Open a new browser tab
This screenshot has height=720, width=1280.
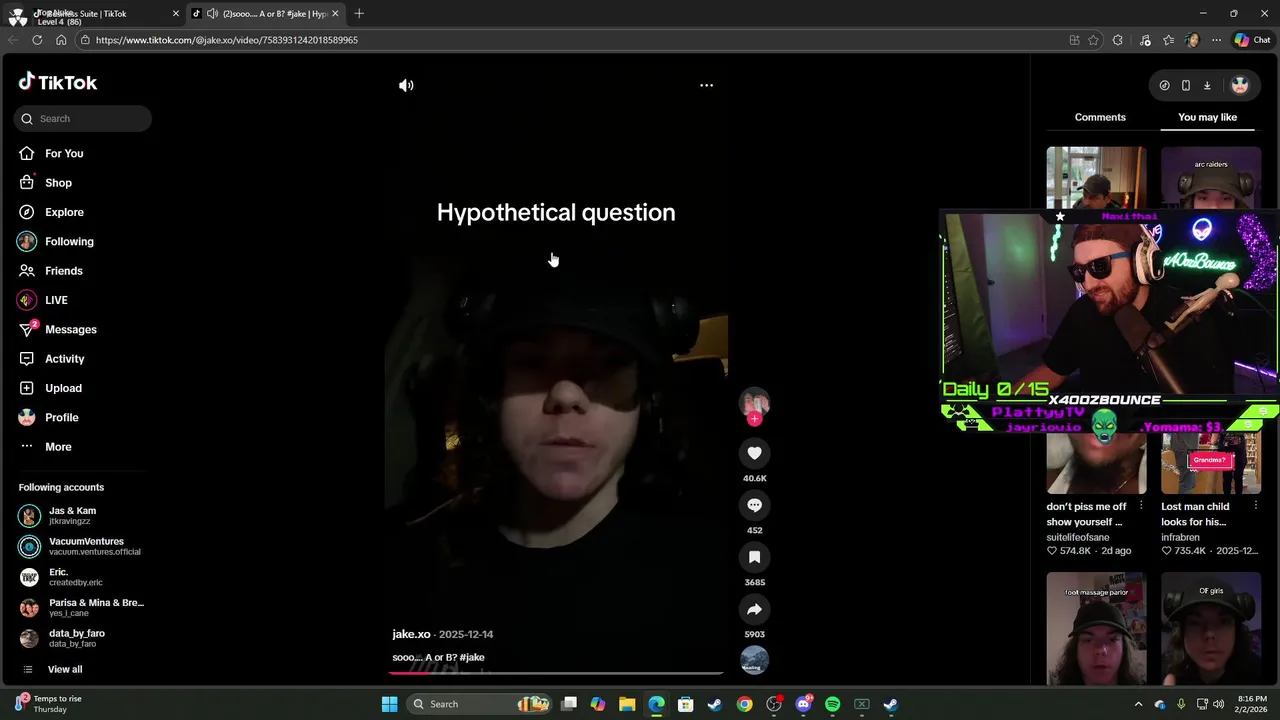(359, 13)
